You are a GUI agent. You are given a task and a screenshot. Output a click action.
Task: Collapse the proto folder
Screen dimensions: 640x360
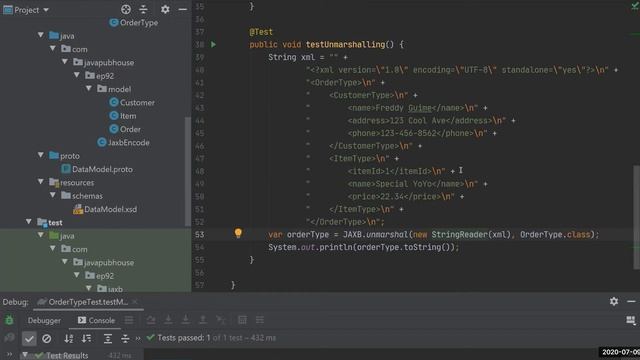pos(41,155)
